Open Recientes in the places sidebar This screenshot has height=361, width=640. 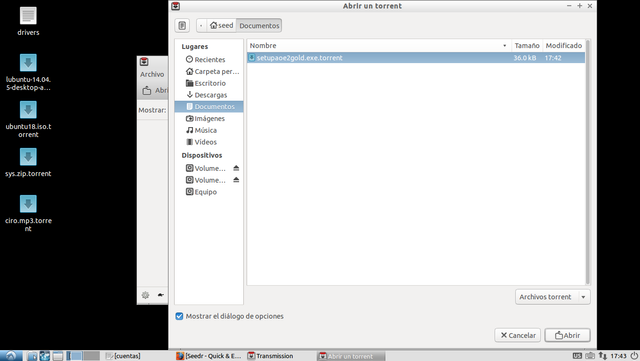(x=209, y=59)
